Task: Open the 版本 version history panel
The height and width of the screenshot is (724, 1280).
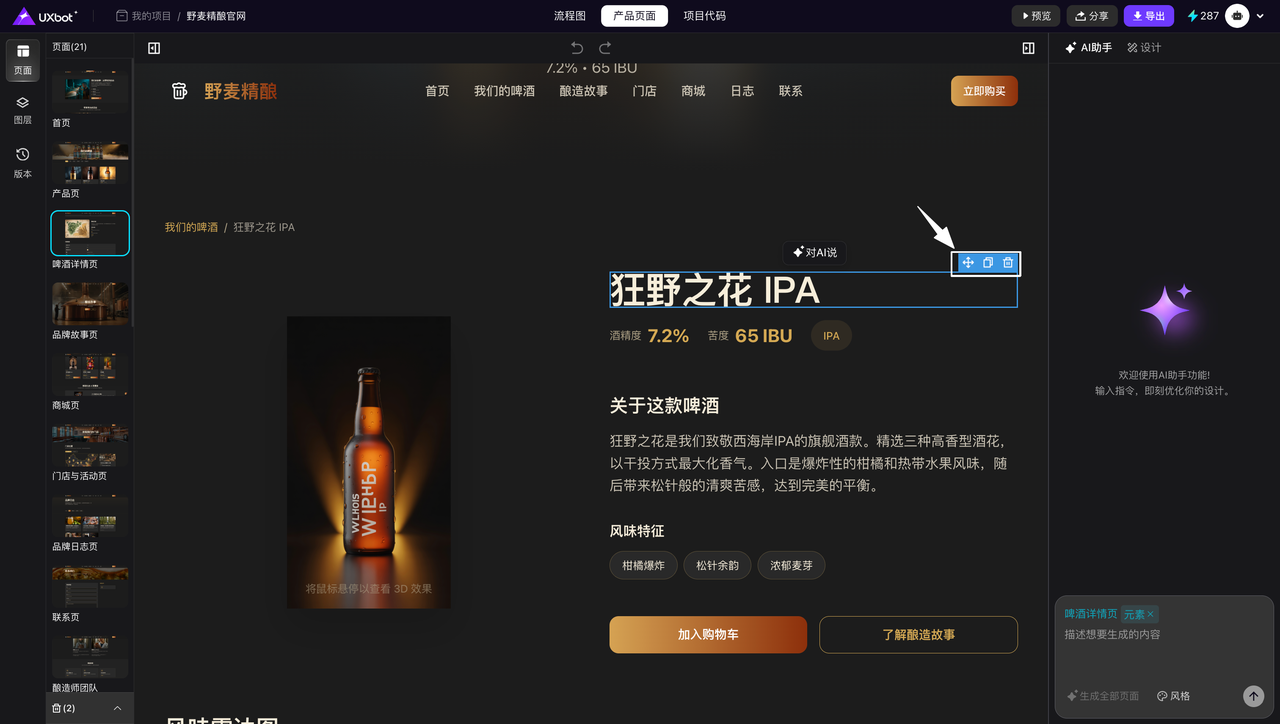Action: click(22, 162)
